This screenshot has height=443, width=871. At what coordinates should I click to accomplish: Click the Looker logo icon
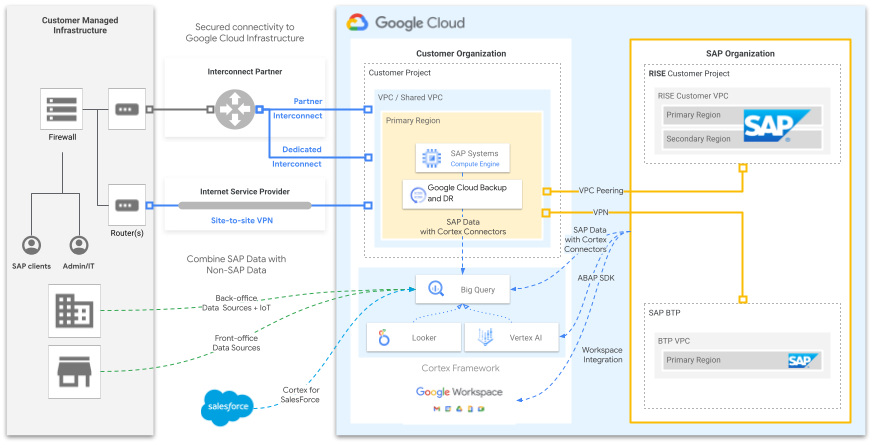(384, 339)
